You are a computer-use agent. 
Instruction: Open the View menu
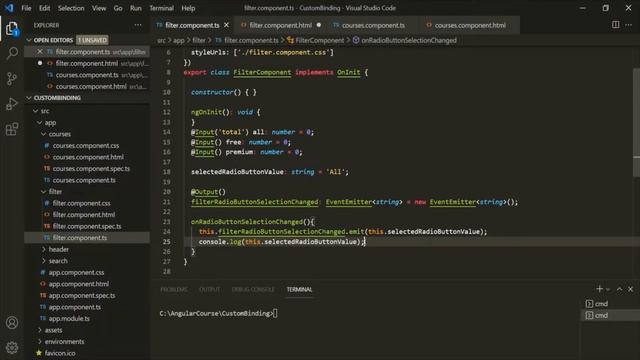99,8
